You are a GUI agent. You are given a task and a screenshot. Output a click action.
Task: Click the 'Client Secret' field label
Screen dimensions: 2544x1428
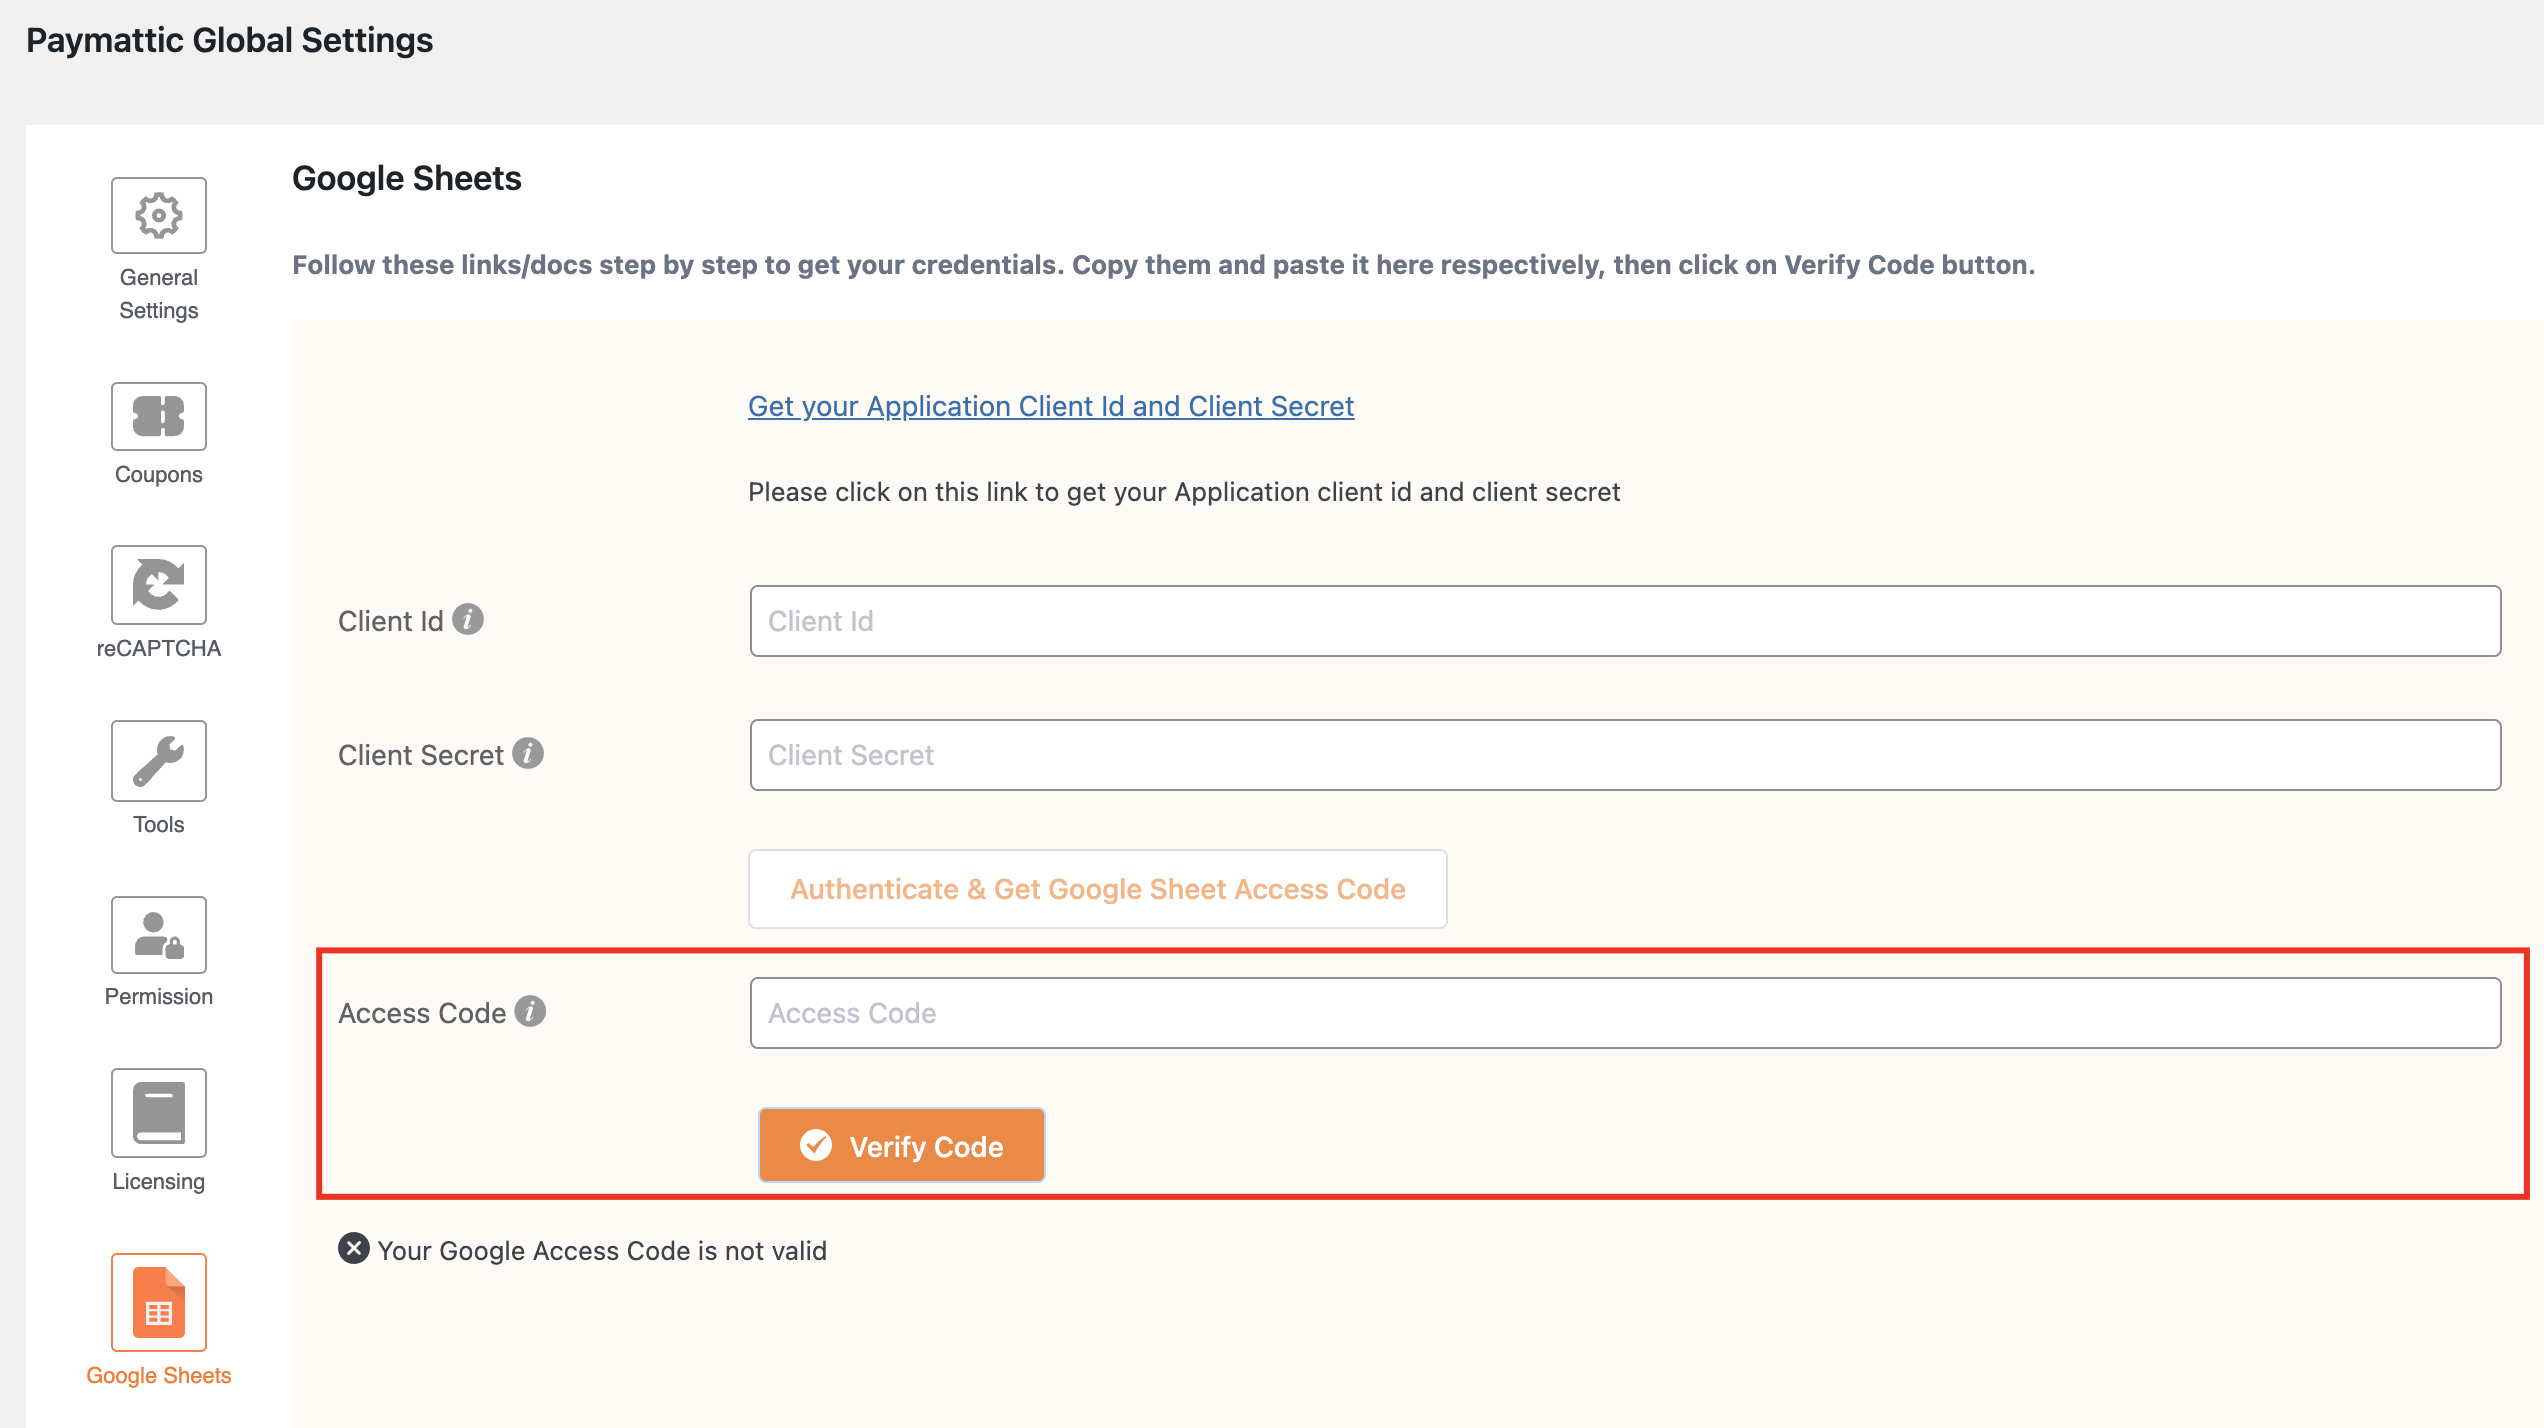pyautogui.click(x=420, y=755)
